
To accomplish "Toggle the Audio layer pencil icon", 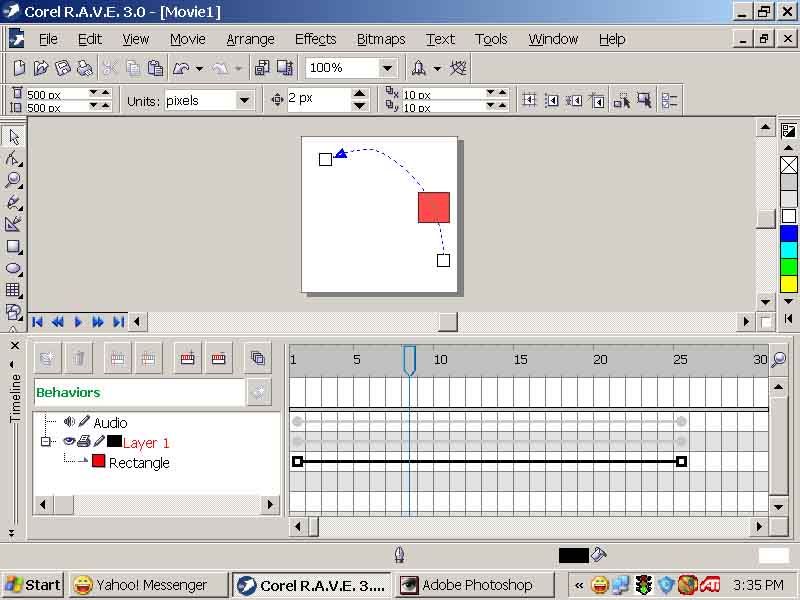I will tap(84, 421).
